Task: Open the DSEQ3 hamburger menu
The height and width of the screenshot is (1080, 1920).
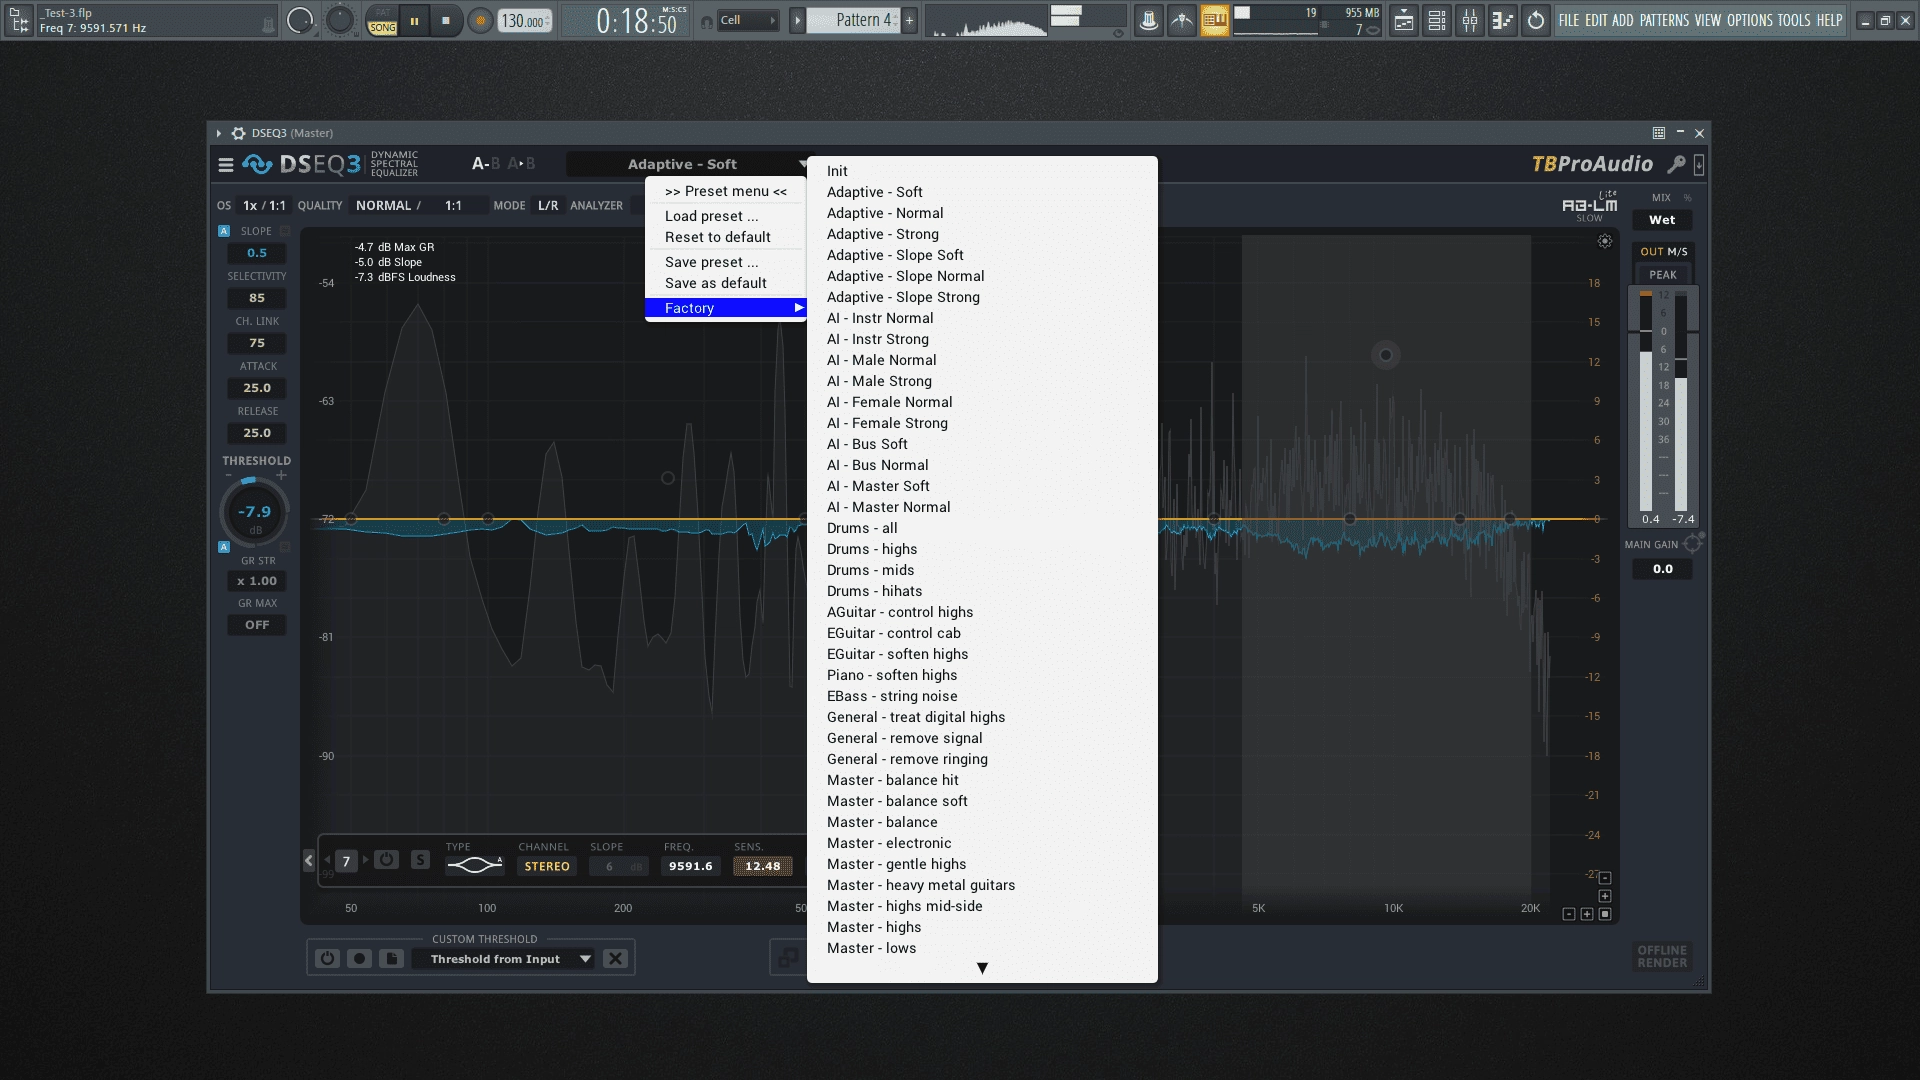Action: point(226,165)
